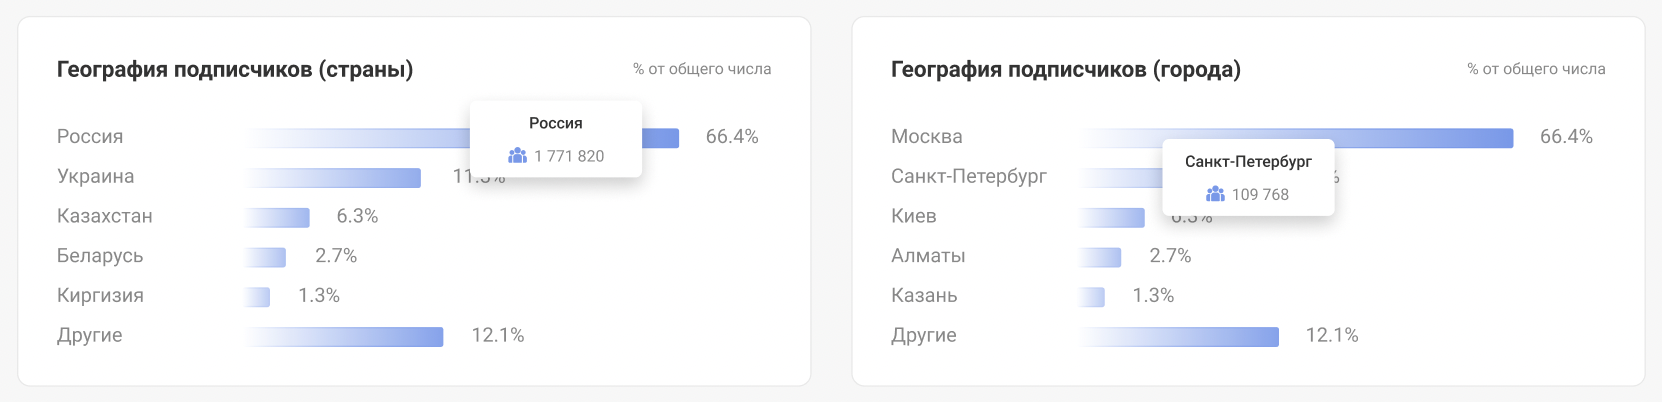Viewport: 1662px width, 402px height.
Task: Click the Беларусь bar
Action: [265, 257]
